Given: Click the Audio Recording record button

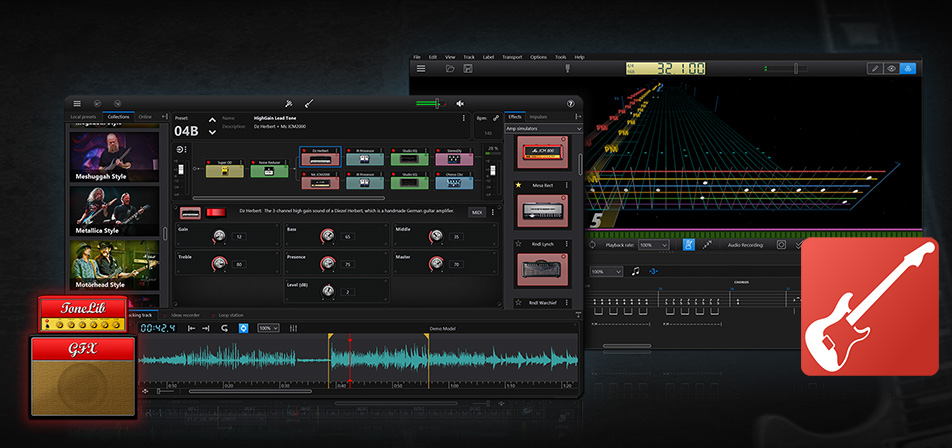Looking at the screenshot, I should coord(781,245).
